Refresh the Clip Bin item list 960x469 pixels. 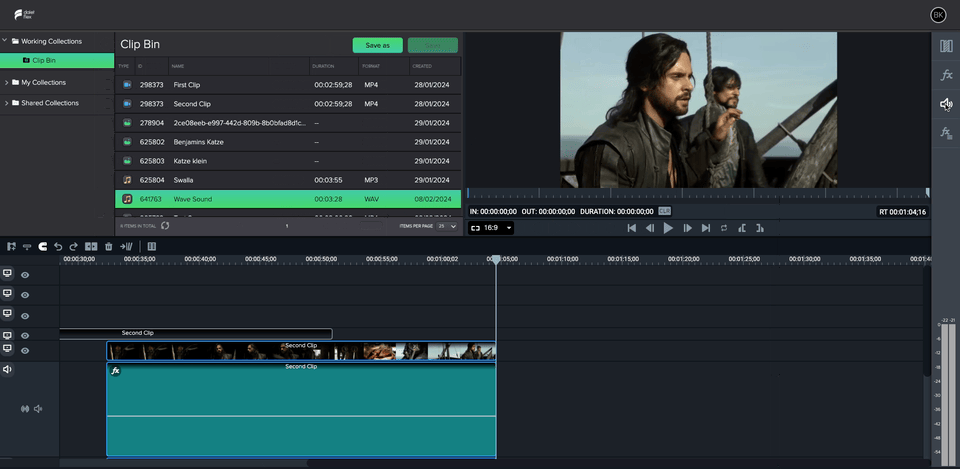pyautogui.click(x=165, y=225)
